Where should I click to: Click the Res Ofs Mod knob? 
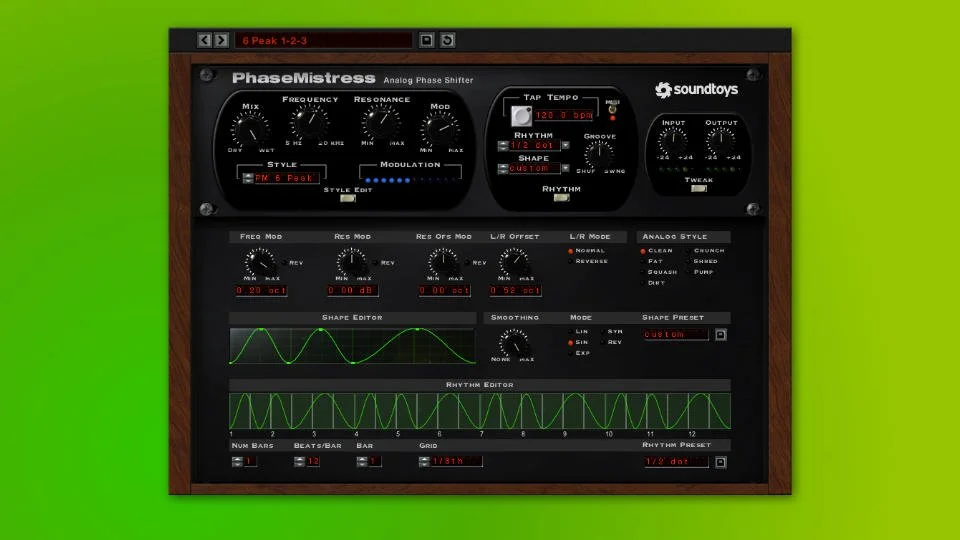click(443, 262)
